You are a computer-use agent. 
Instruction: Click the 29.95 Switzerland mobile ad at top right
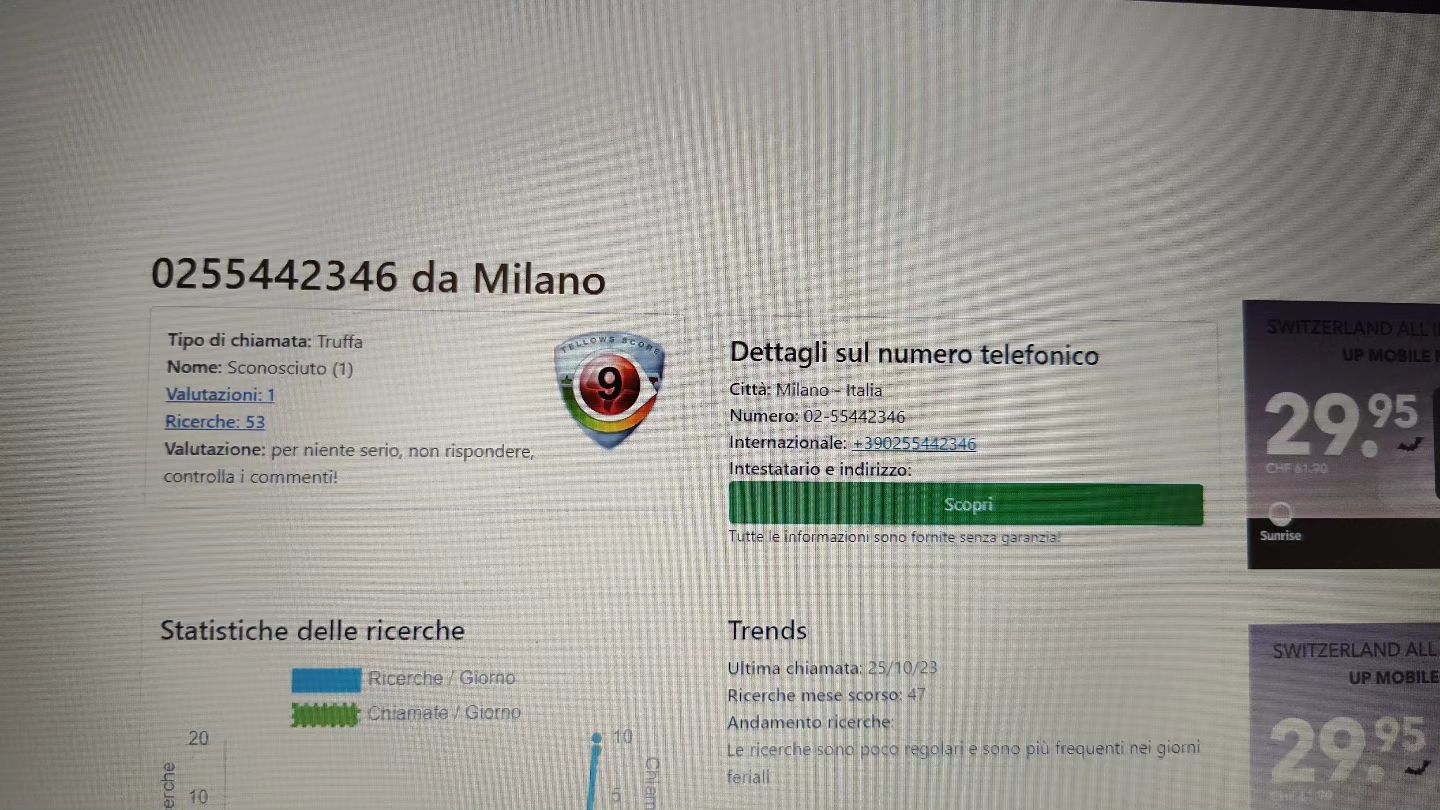[x=1341, y=434]
